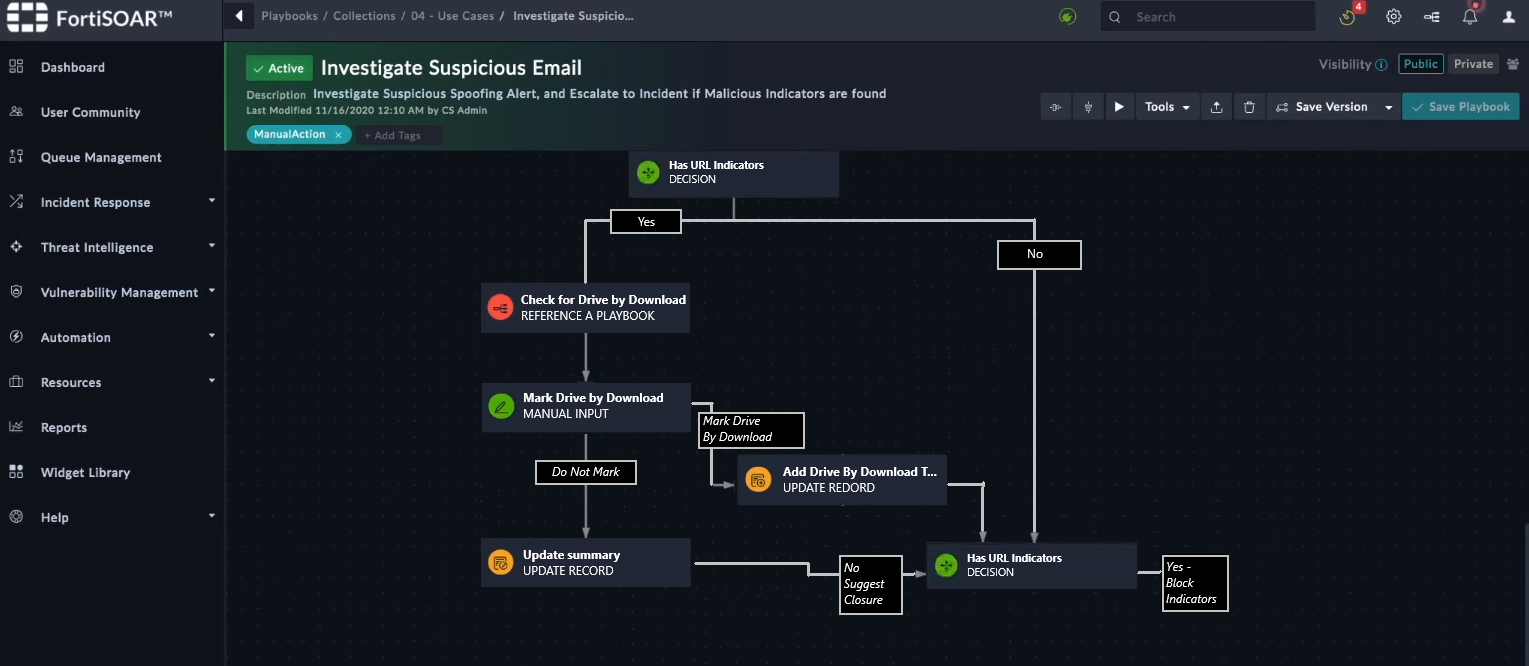Click the back arrow before Playbooks breadcrumb
The height and width of the screenshot is (666, 1529).
238,16
